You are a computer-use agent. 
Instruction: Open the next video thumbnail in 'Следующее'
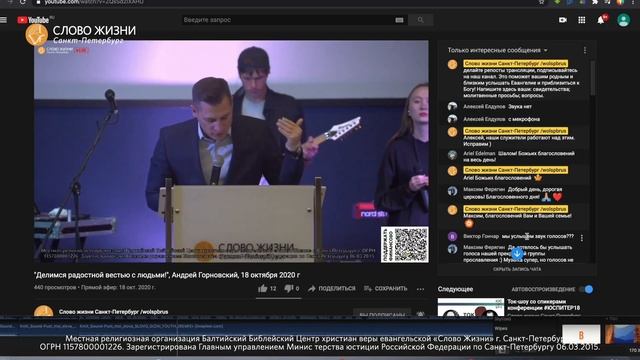click(471, 307)
